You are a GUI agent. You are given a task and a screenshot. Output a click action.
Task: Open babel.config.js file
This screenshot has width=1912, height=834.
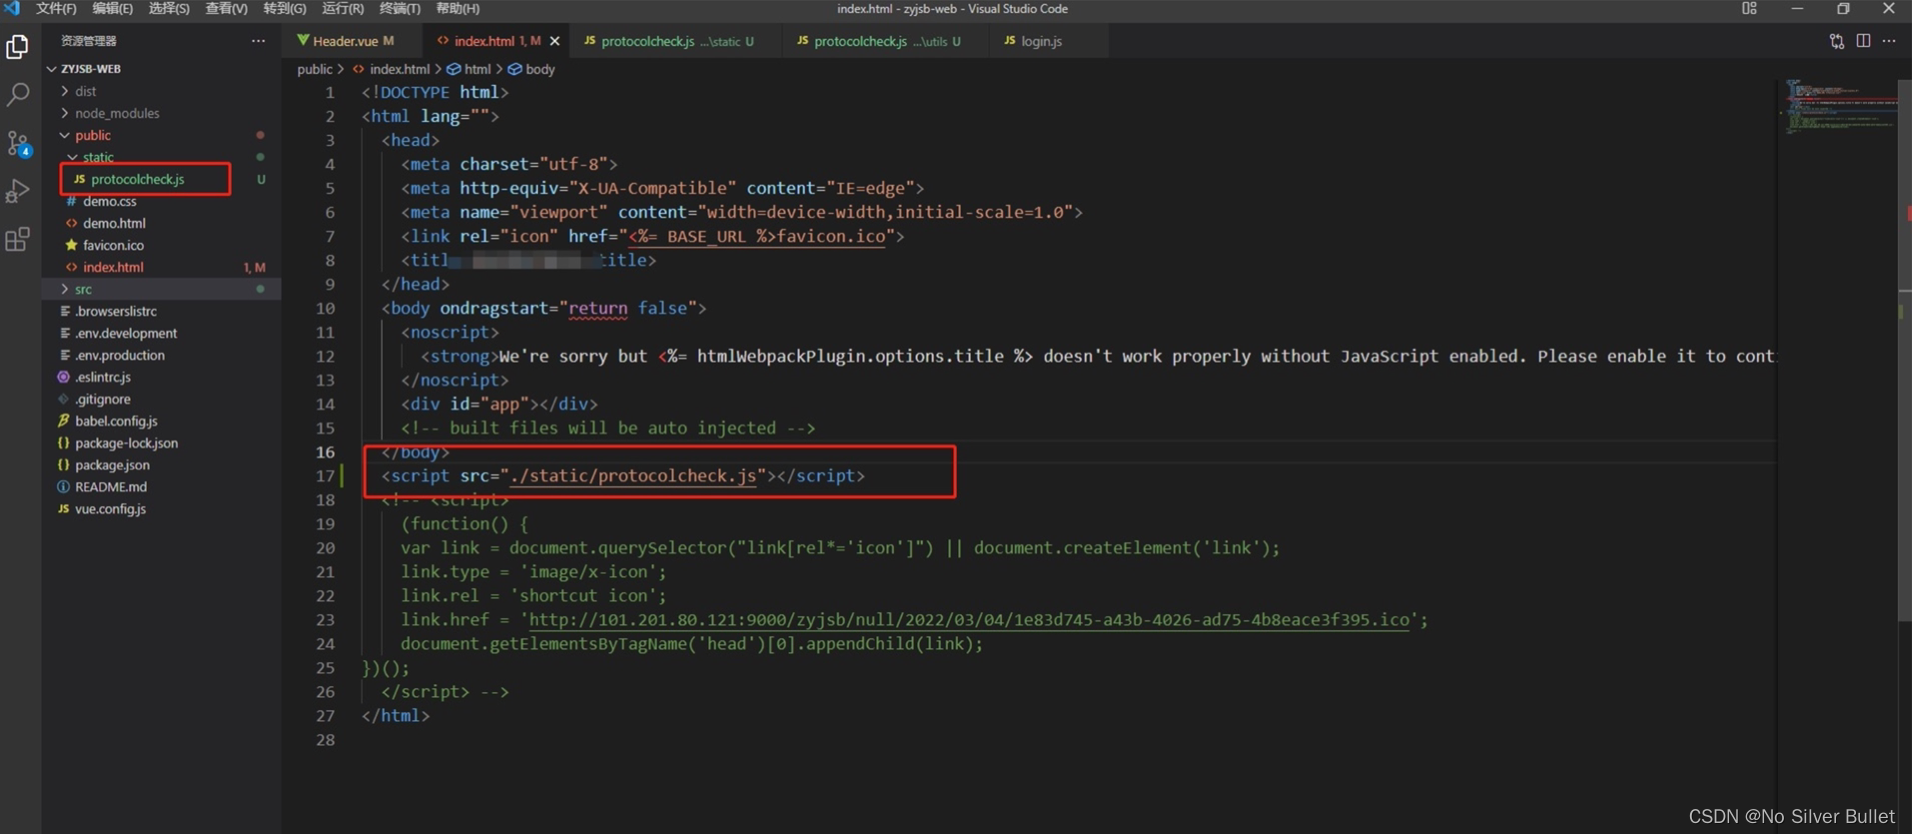coord(116,421)
